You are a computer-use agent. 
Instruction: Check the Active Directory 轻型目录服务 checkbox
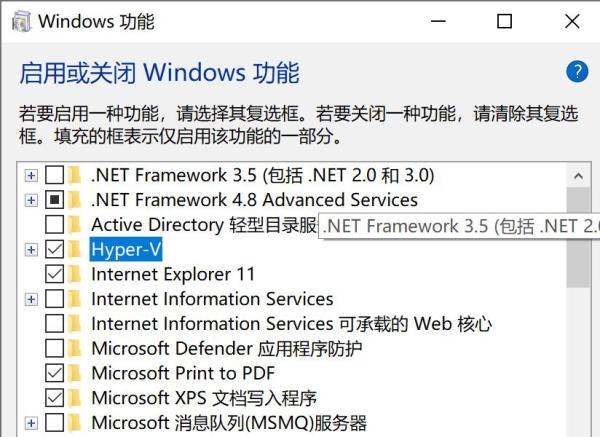tap(55, 224)
